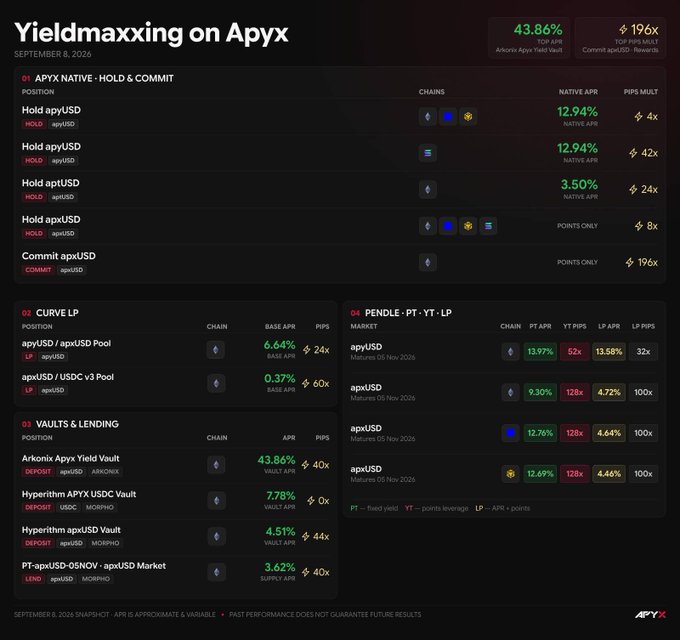Click the 4.64% LP APR badge
Screen dimensions: 680x640
pyautogui.click(x=609, y=433)
